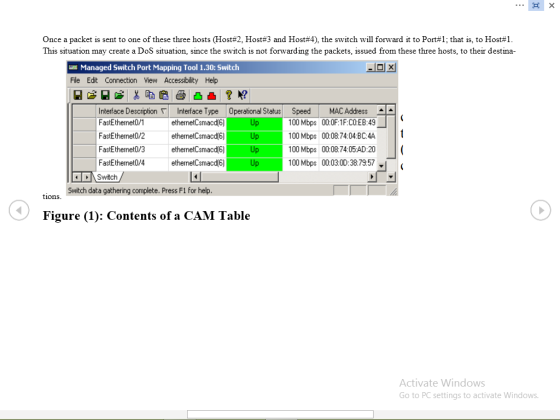This screenshot has height=420, width=560.
Task: Go to the next image arrow
Action: (x=541, y=210)
